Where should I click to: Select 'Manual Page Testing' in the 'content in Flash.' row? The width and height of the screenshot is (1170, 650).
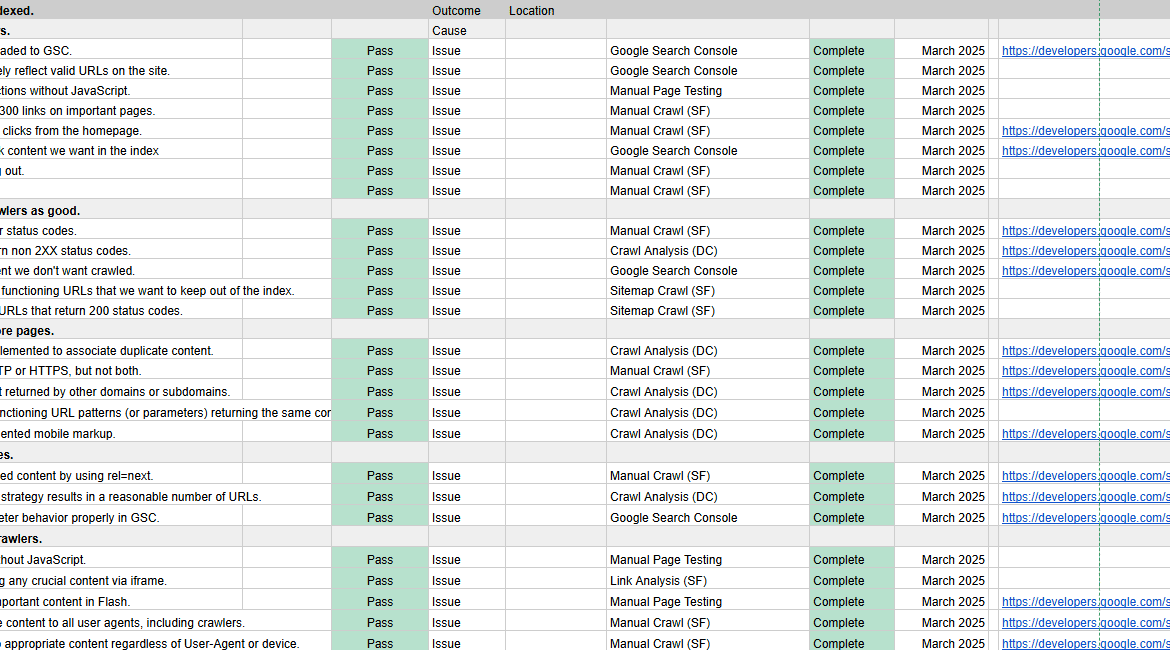tap(707, 601)
